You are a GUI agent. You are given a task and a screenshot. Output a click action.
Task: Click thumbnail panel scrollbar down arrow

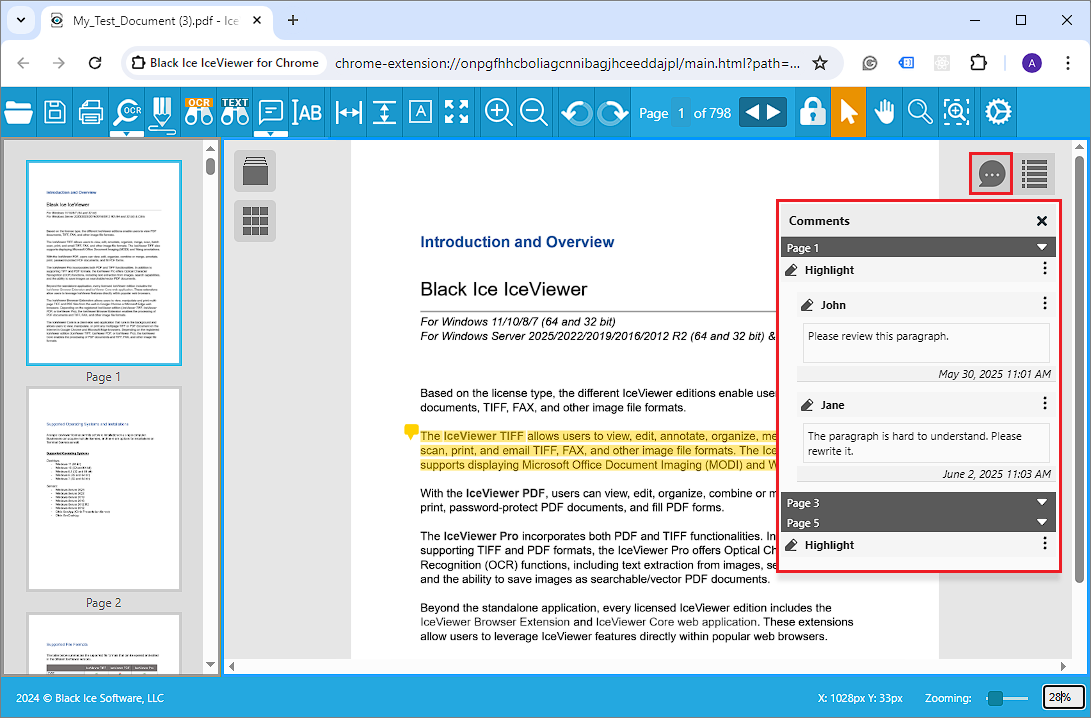pyautogui.click(x=211, y=664)
